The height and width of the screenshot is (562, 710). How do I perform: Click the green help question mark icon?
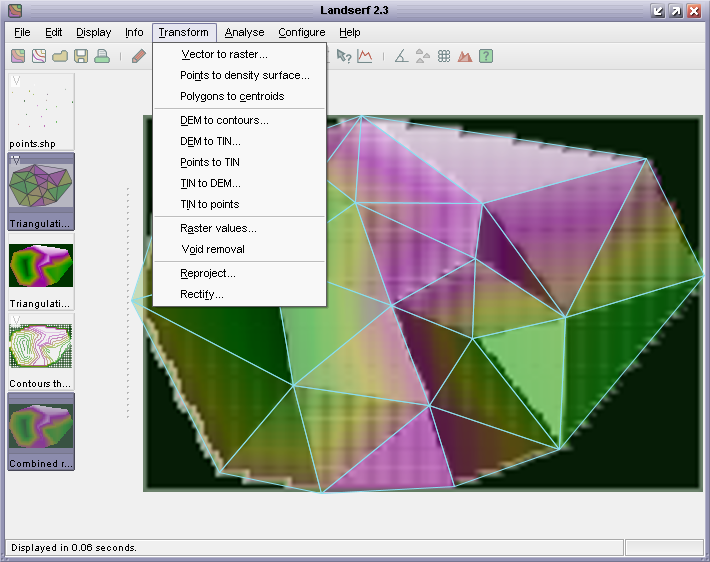coord(486,56)
